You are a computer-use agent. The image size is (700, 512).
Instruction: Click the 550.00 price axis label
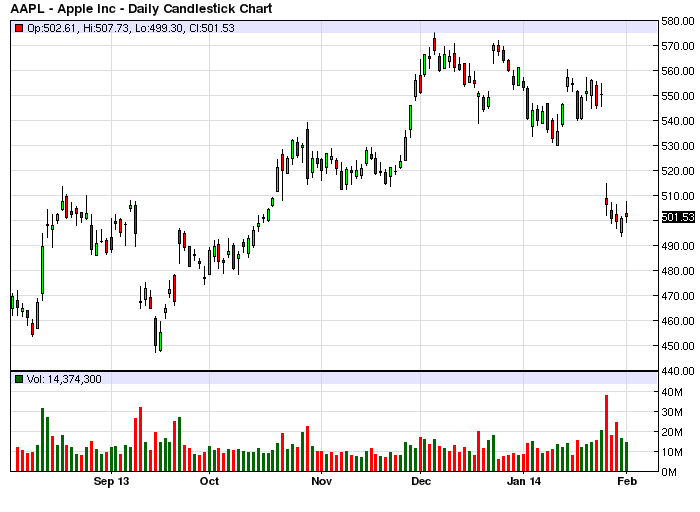tap(678, 96)
